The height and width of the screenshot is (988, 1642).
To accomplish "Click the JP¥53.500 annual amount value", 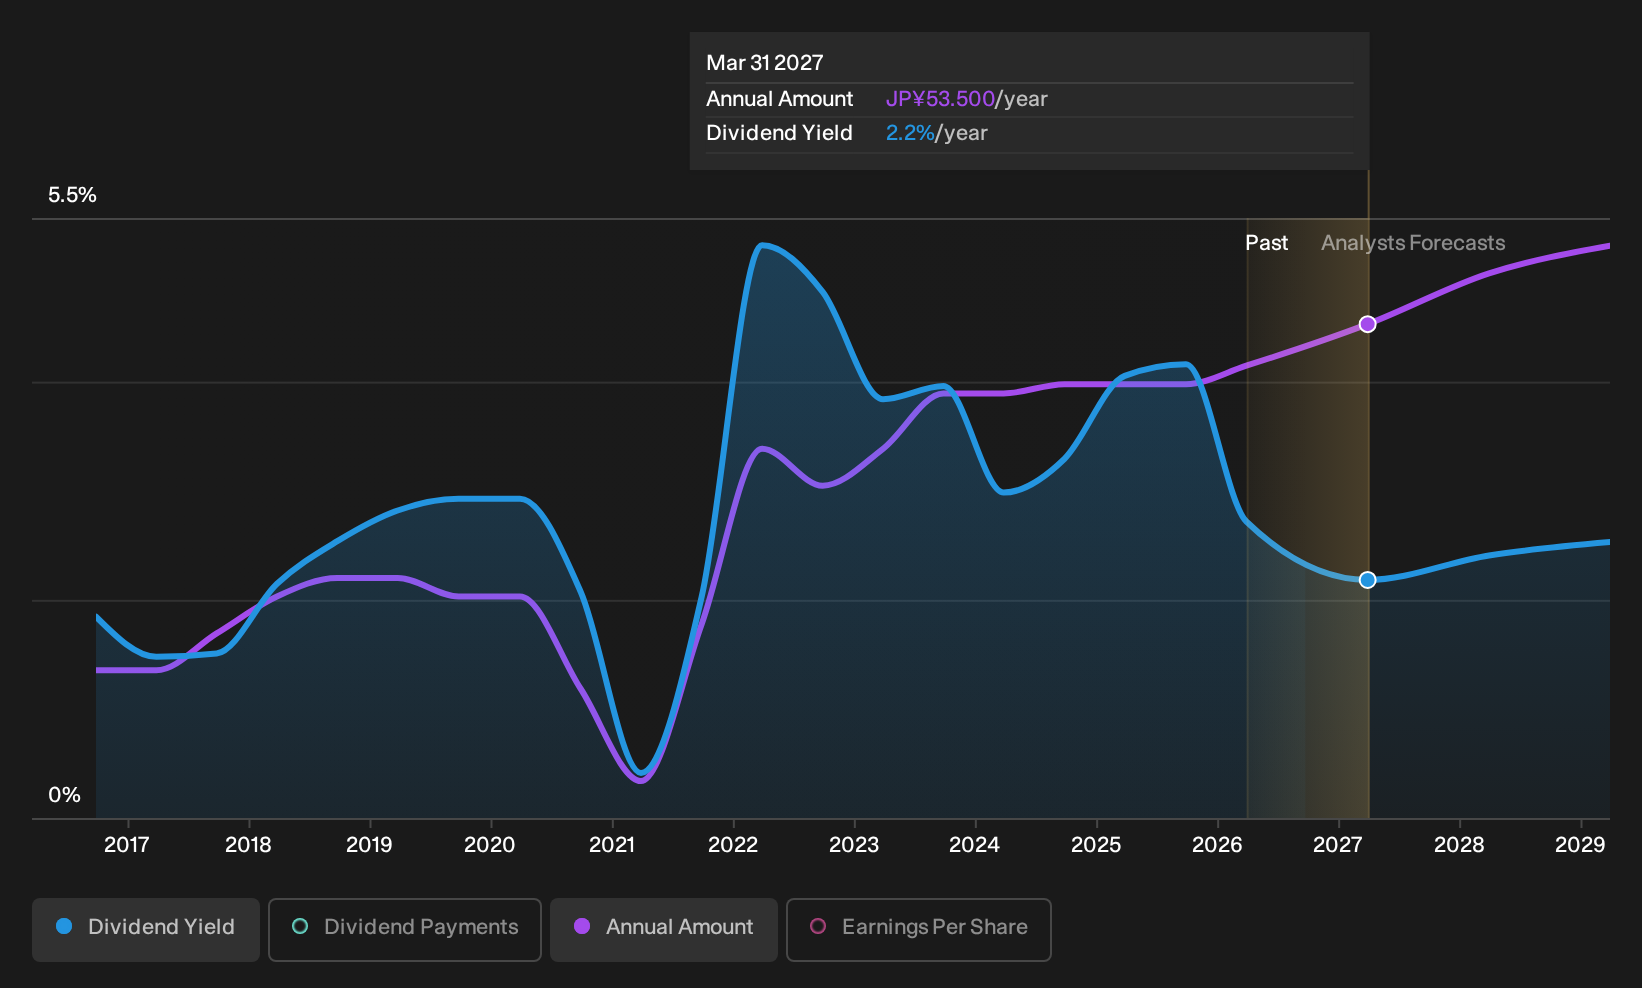I will (940, 99).
